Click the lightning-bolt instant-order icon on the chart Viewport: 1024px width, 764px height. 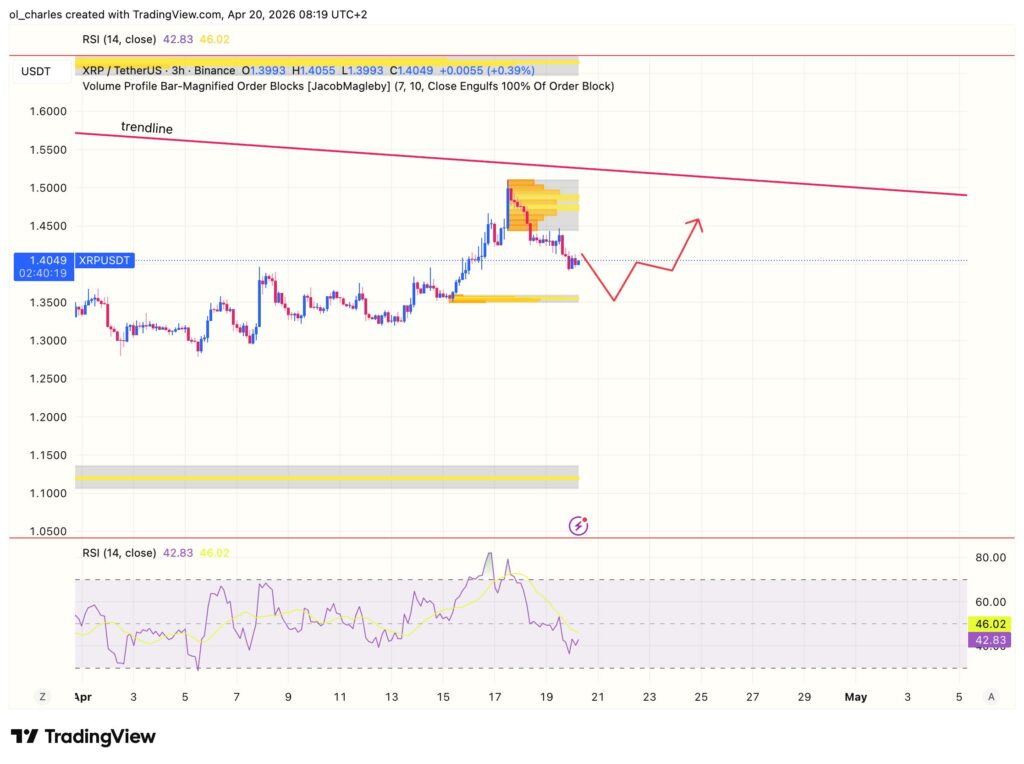coord(578,525)
